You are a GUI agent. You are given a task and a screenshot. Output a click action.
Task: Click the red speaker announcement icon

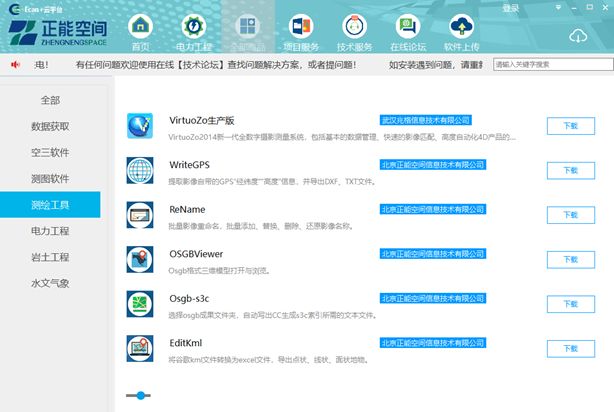[x=15, y=65]
